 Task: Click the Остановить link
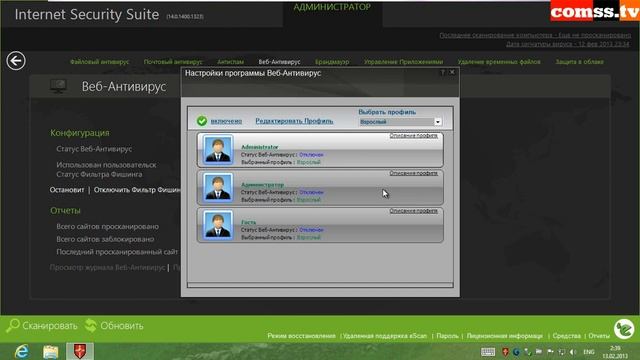tap(67, 190)
